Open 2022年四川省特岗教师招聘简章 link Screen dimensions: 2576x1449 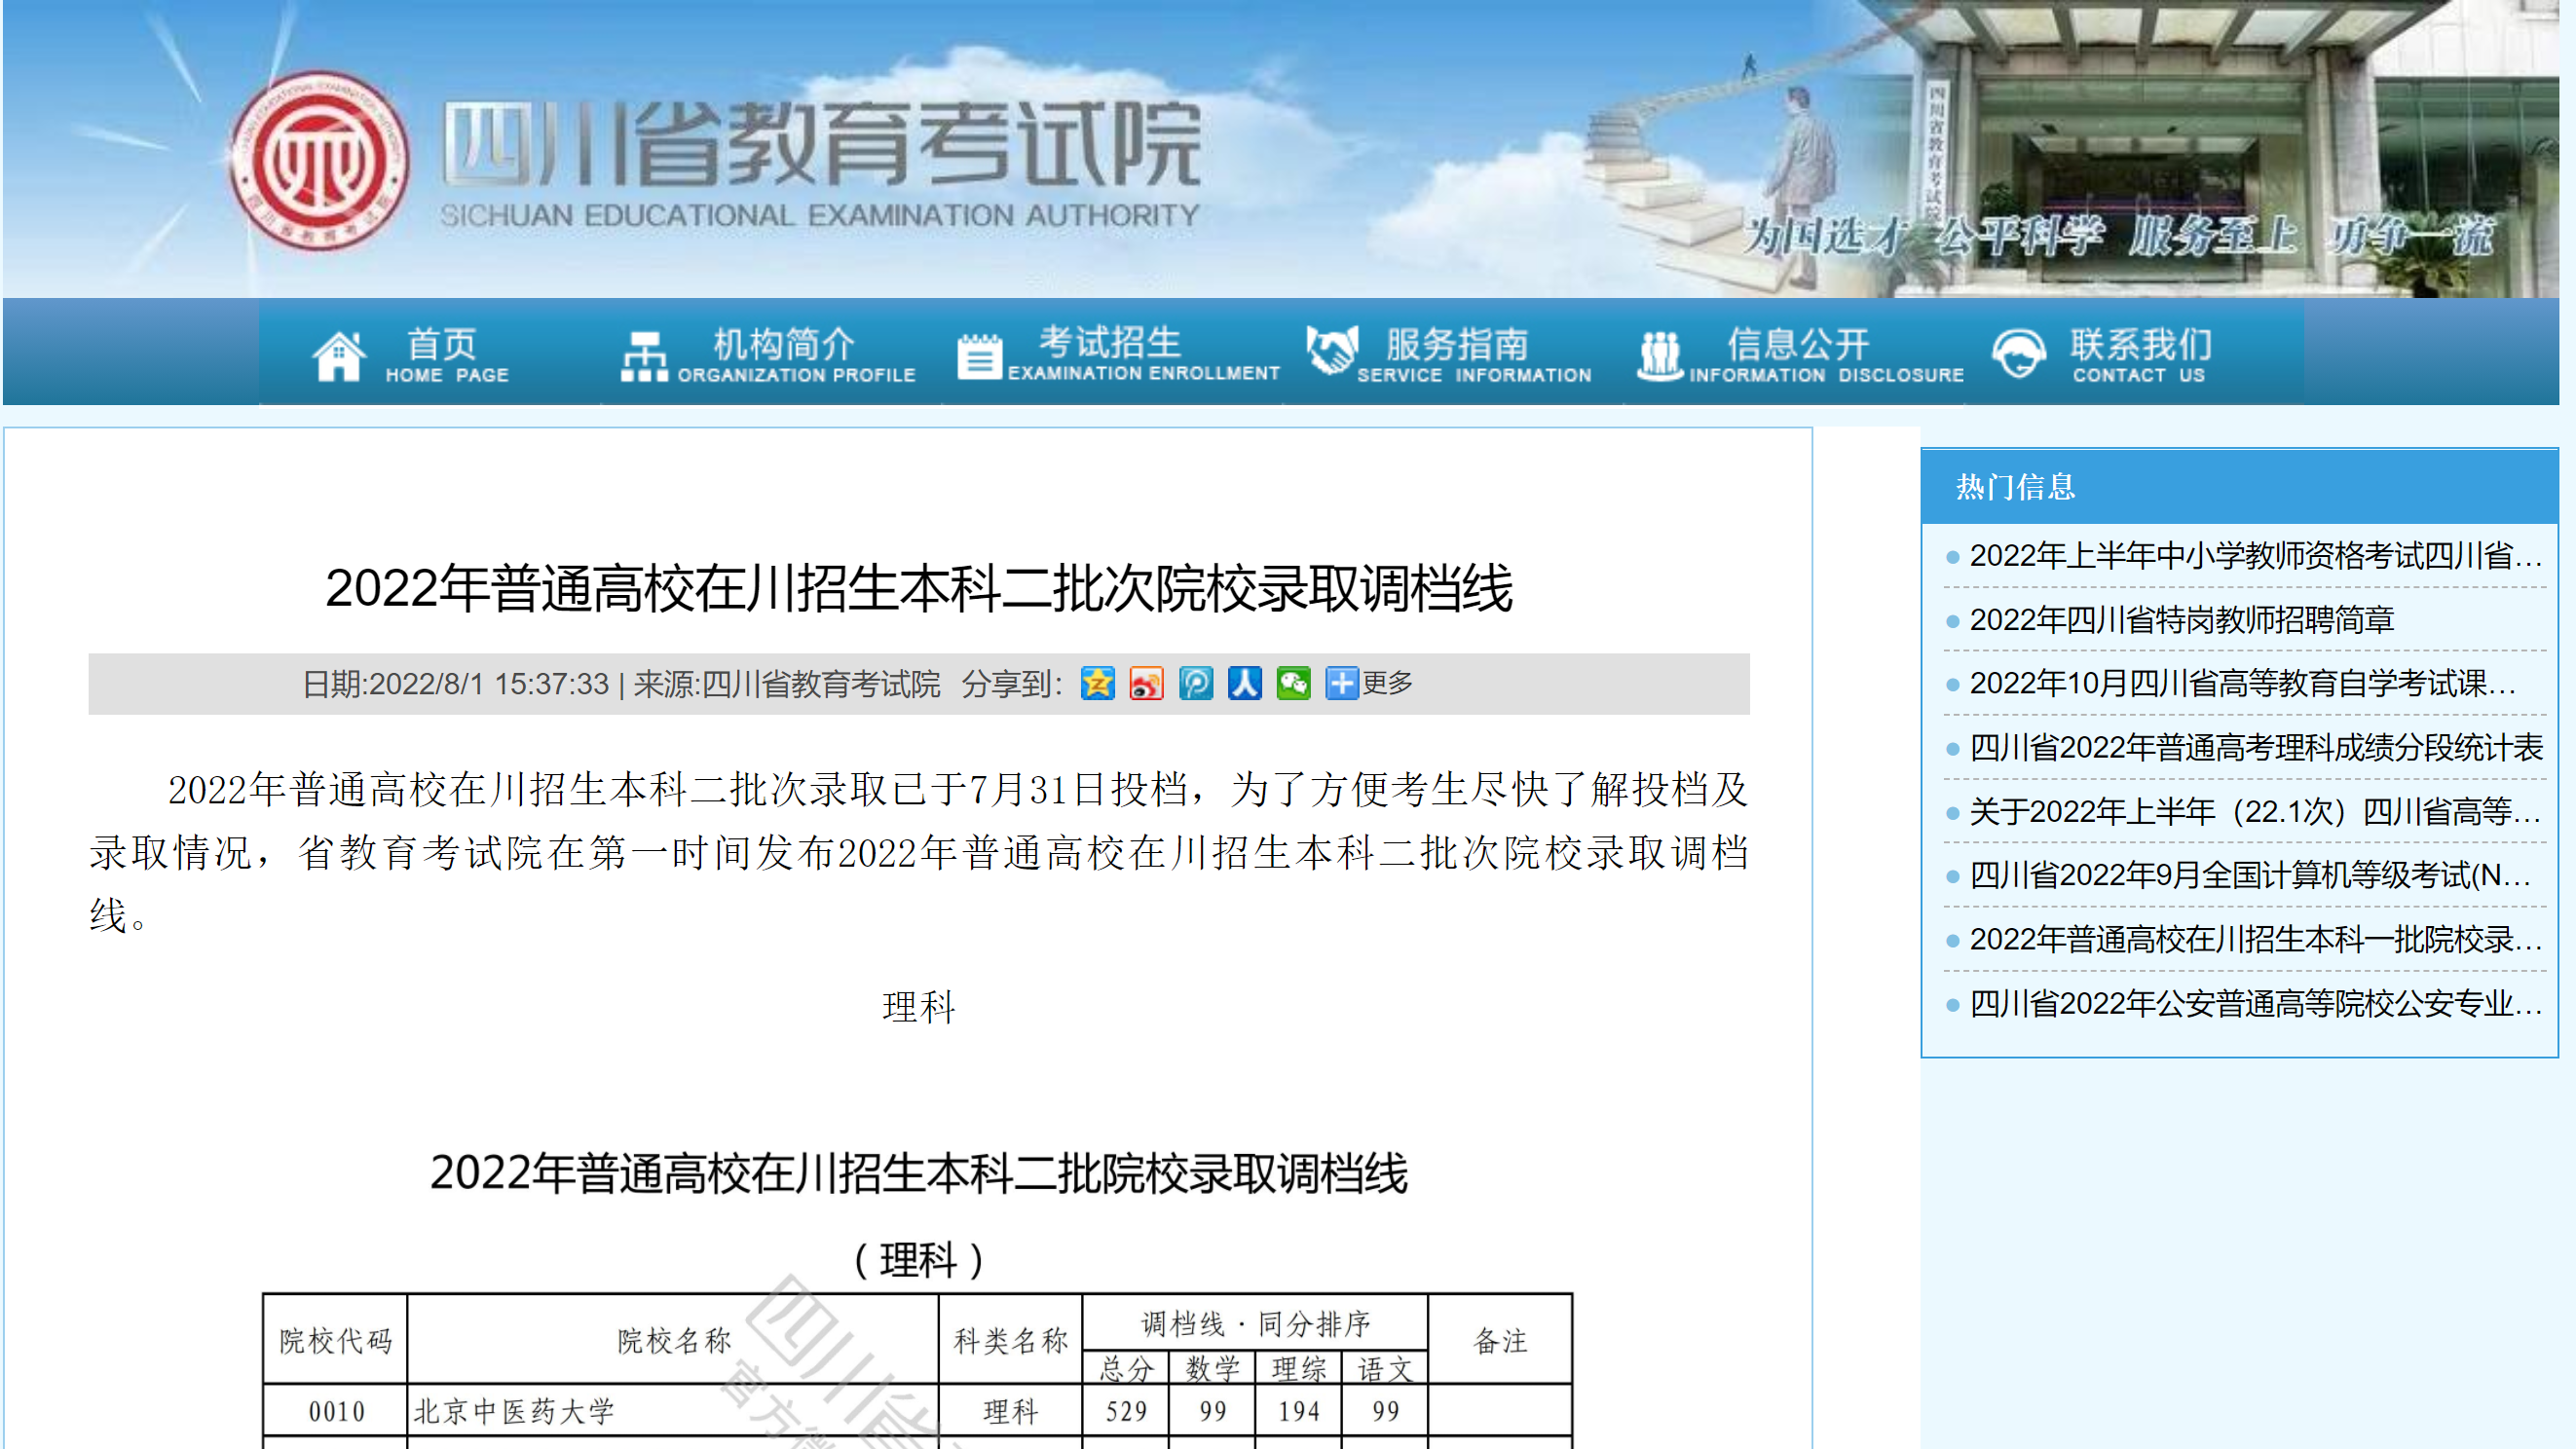coord(2182,620)
